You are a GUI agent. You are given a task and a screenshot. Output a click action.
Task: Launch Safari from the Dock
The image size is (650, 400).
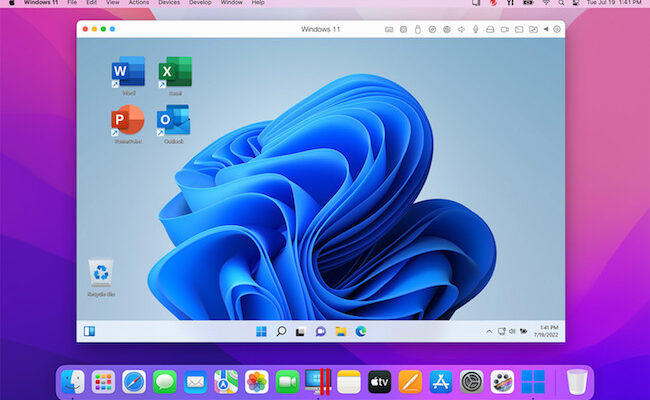click(x=134, y=381)
